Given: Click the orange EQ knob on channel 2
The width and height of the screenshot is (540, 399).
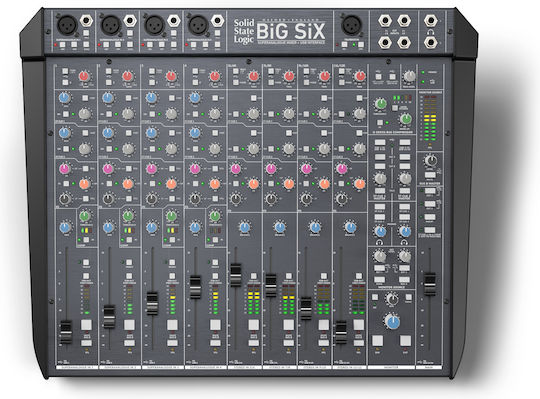Looking at the screenshot, I should click(128, 183).
